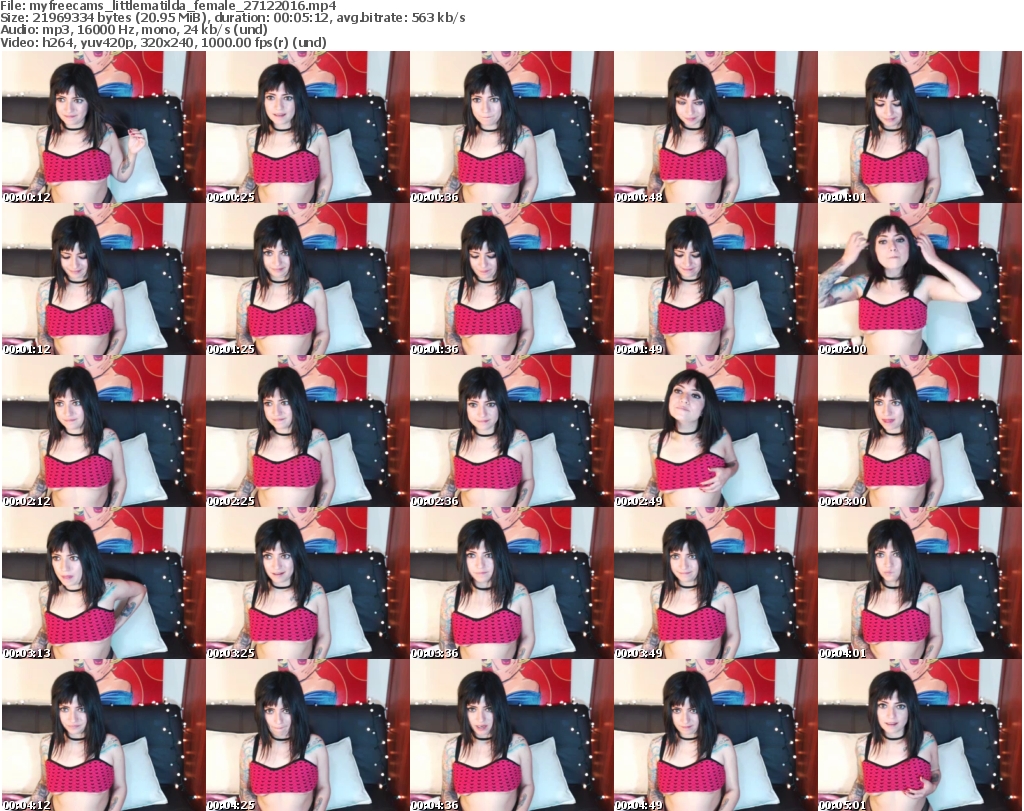Click the Audio mp3 info line
Screen dimensions: 1024x811
pyautogui.click(x=134, y=30)
